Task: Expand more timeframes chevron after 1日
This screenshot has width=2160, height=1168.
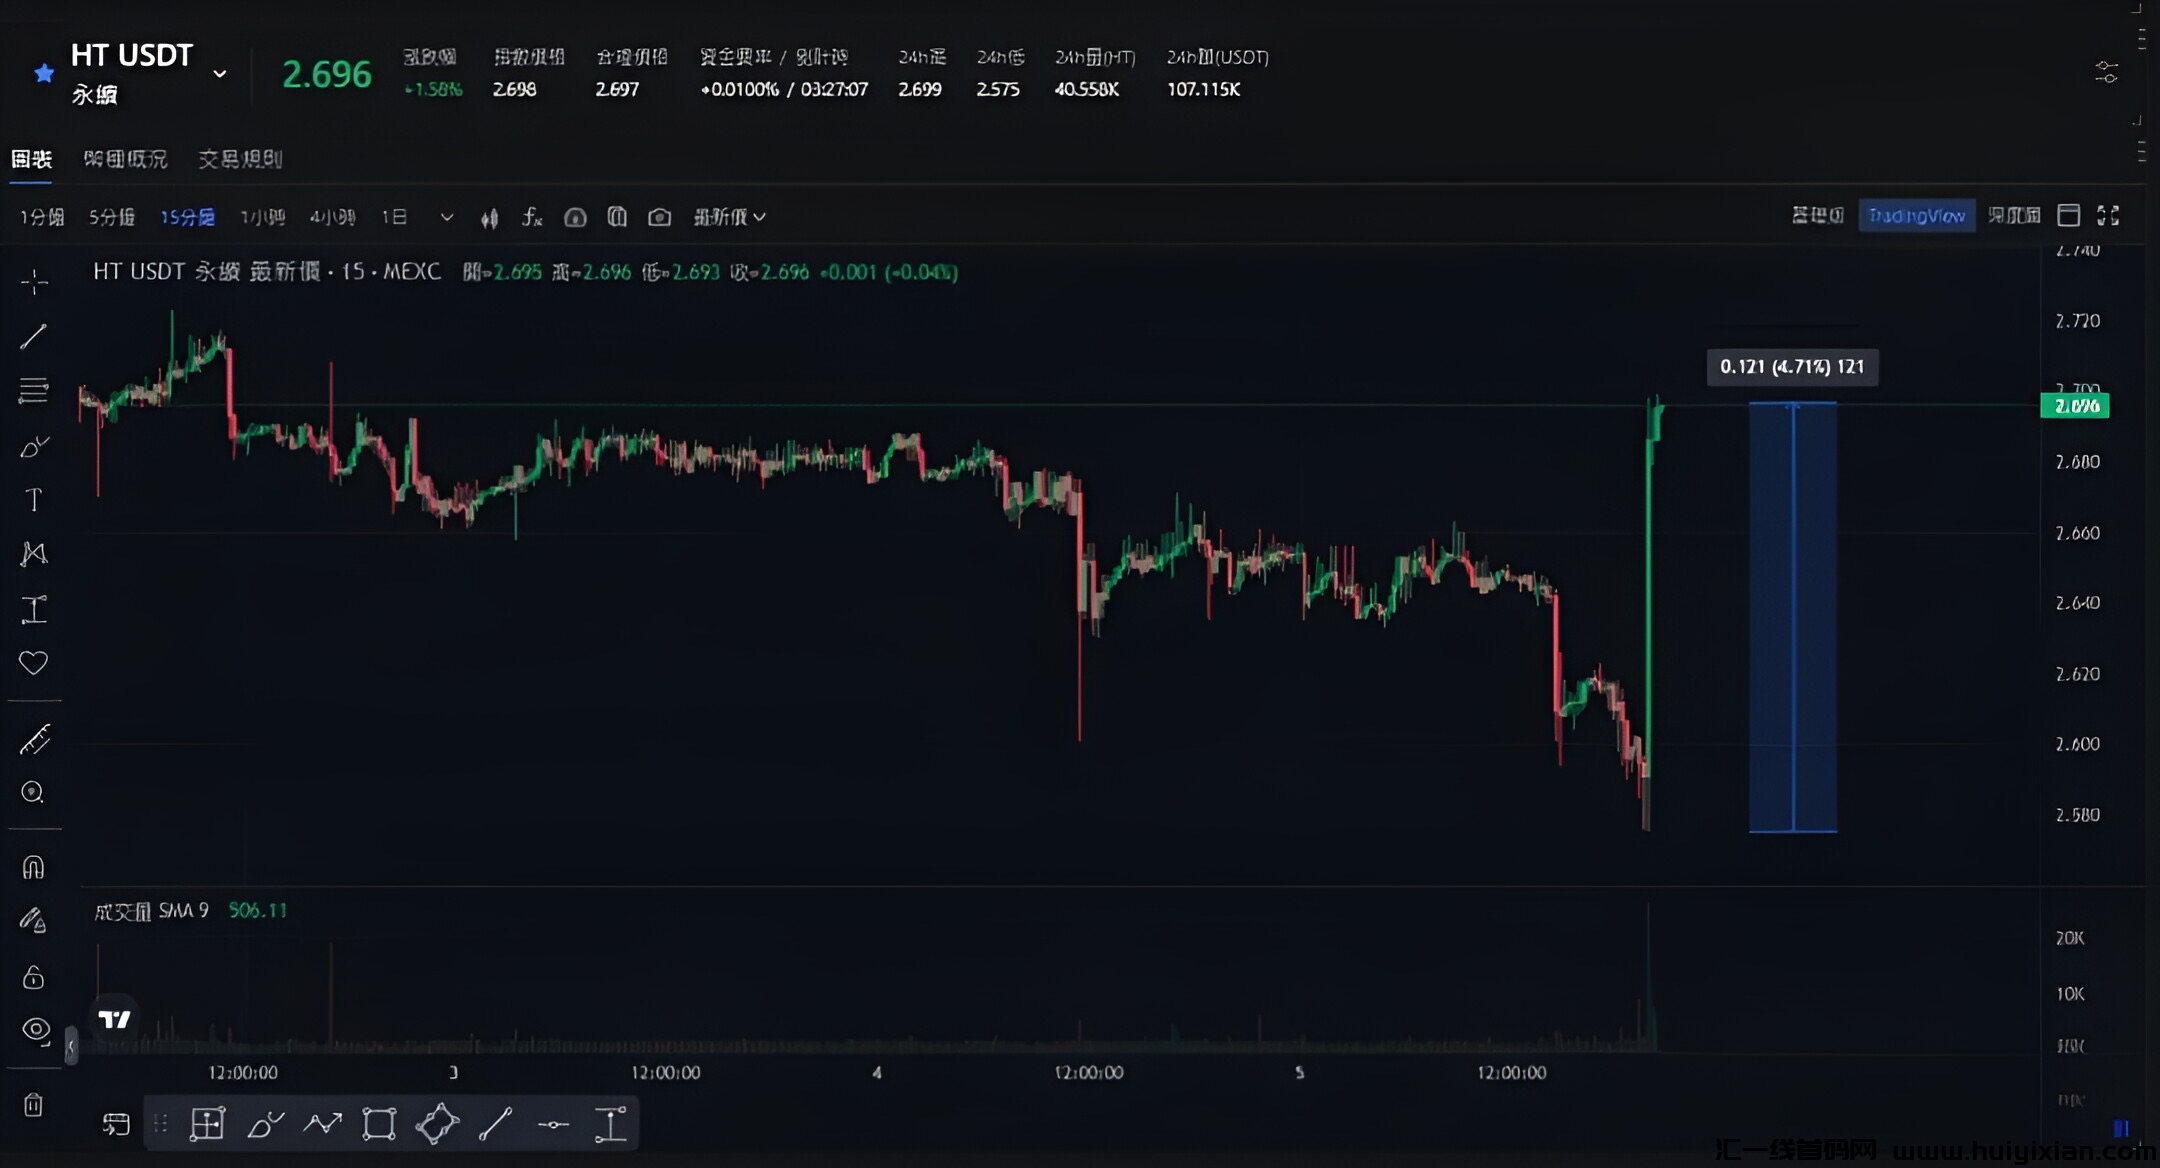Action: (447, 217)
